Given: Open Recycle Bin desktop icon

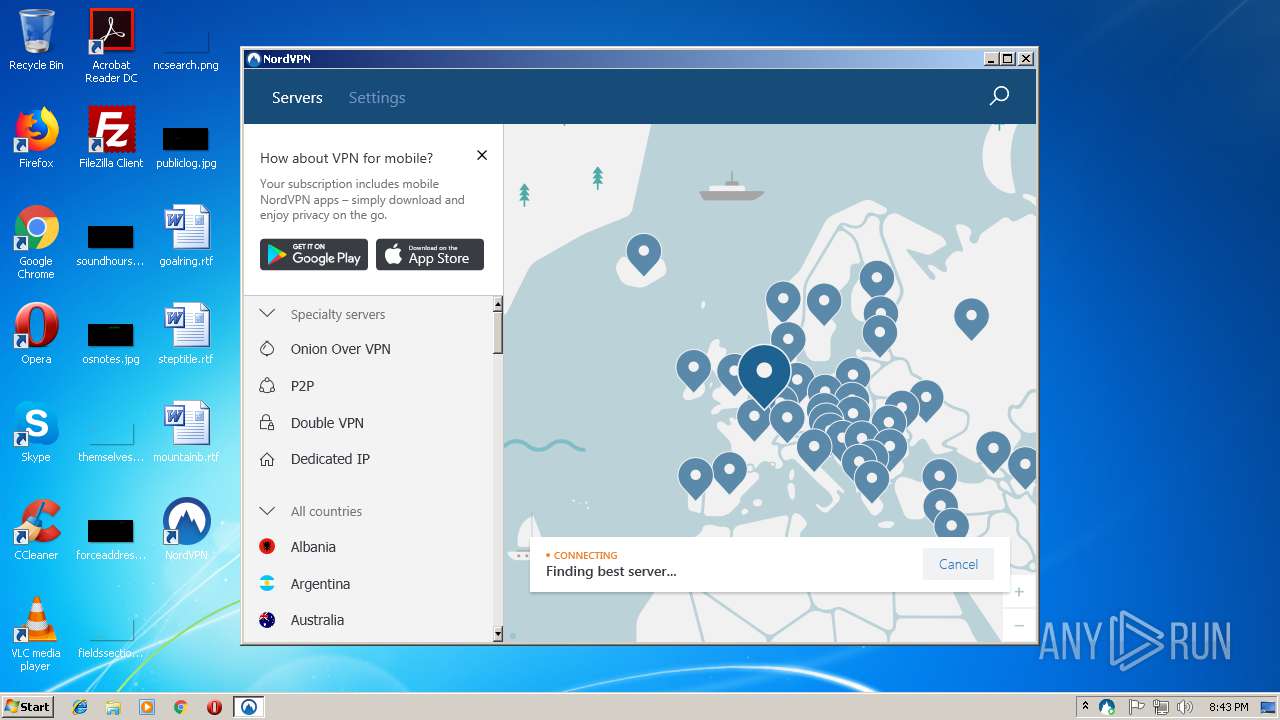Looking at the screenshot, I should [x=36, y=40].
